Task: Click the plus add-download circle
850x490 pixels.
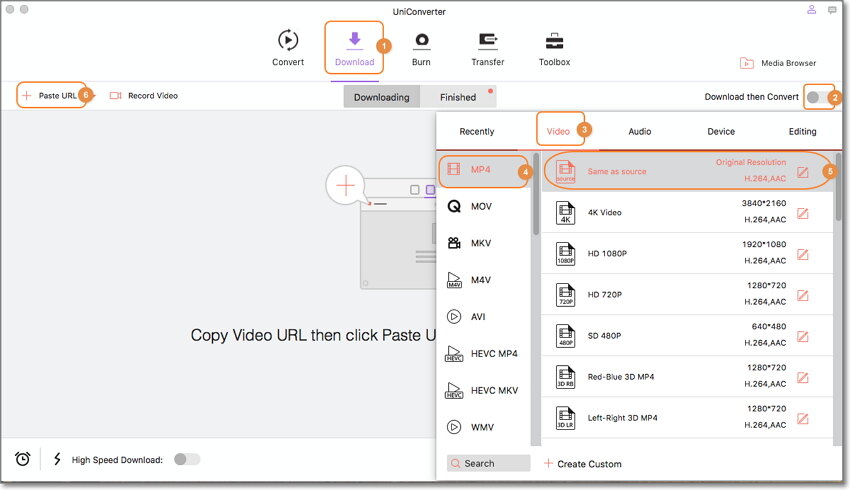Action: tap(345, 186)
